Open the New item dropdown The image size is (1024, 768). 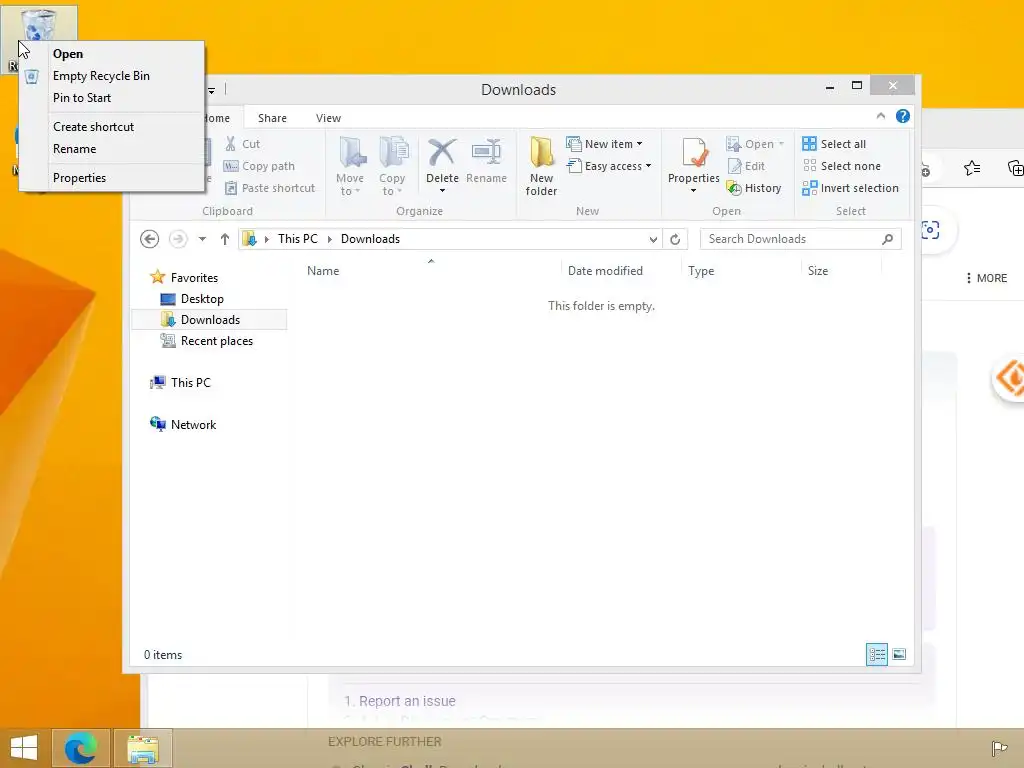(605, 144)
